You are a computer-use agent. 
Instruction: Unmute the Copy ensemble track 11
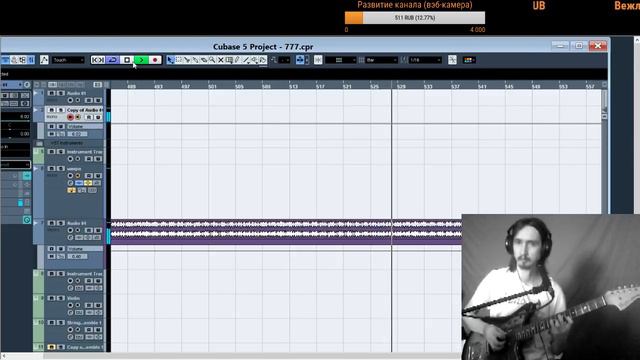pos(51,347)
